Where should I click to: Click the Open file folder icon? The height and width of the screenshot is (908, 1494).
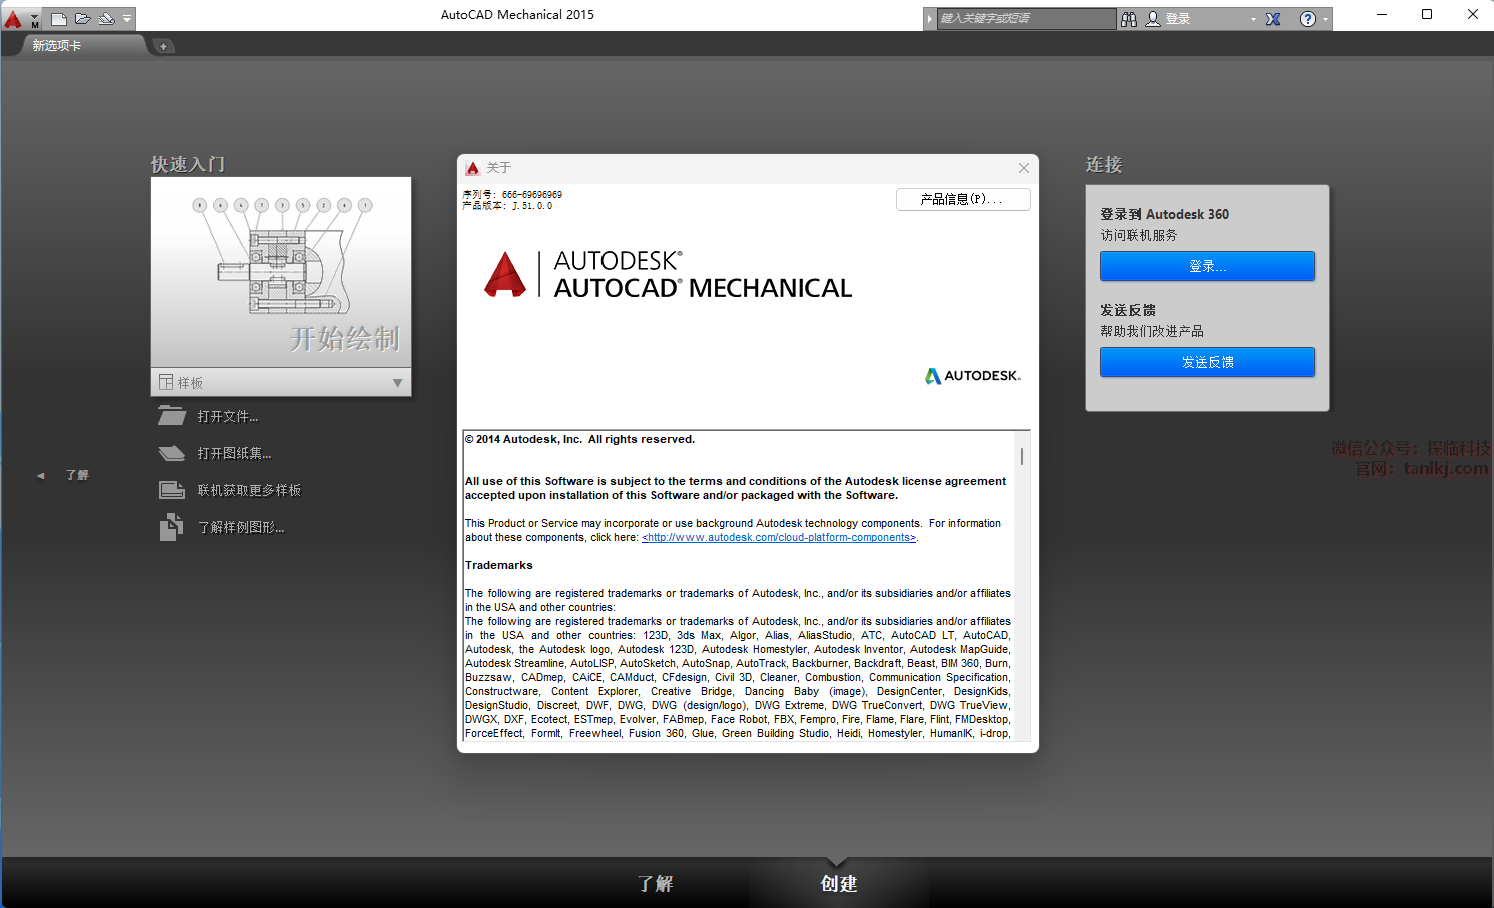(x=83, y=18)
